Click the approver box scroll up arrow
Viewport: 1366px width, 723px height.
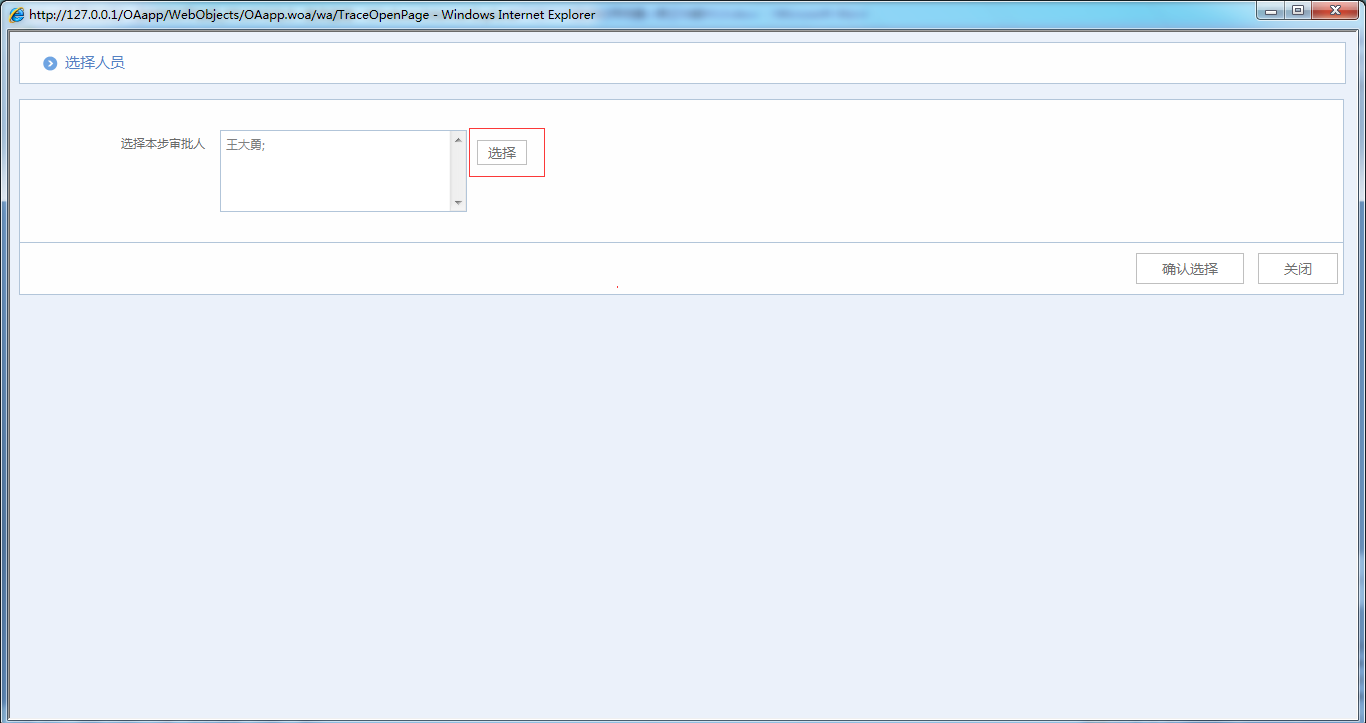tap(459, 139)
